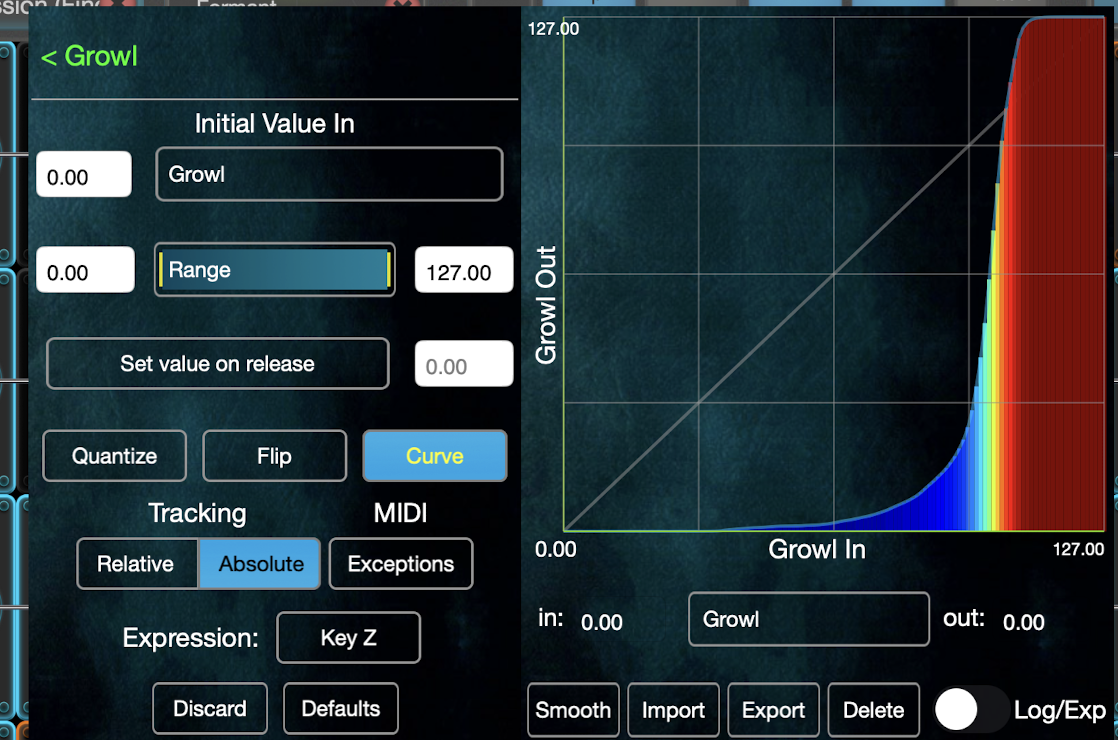Open the Growl curve selector below graph

[x=809, y=620]
